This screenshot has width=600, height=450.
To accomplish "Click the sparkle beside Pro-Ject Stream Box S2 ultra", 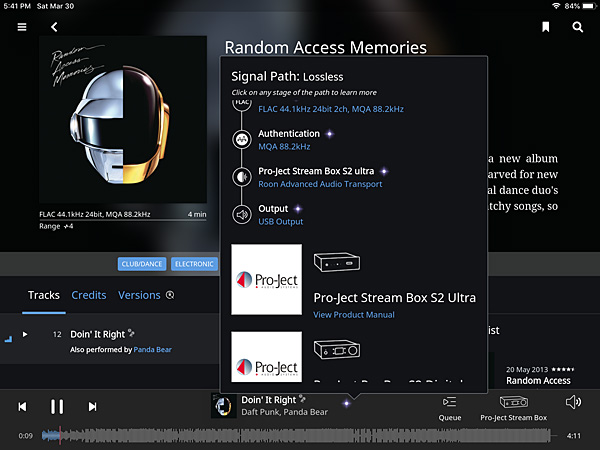I will [384, 171].
